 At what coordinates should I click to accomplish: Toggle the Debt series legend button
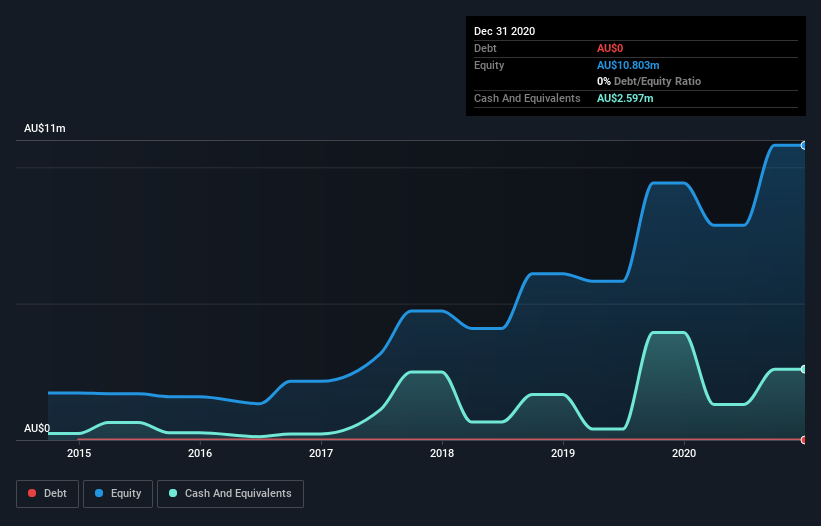47,494
